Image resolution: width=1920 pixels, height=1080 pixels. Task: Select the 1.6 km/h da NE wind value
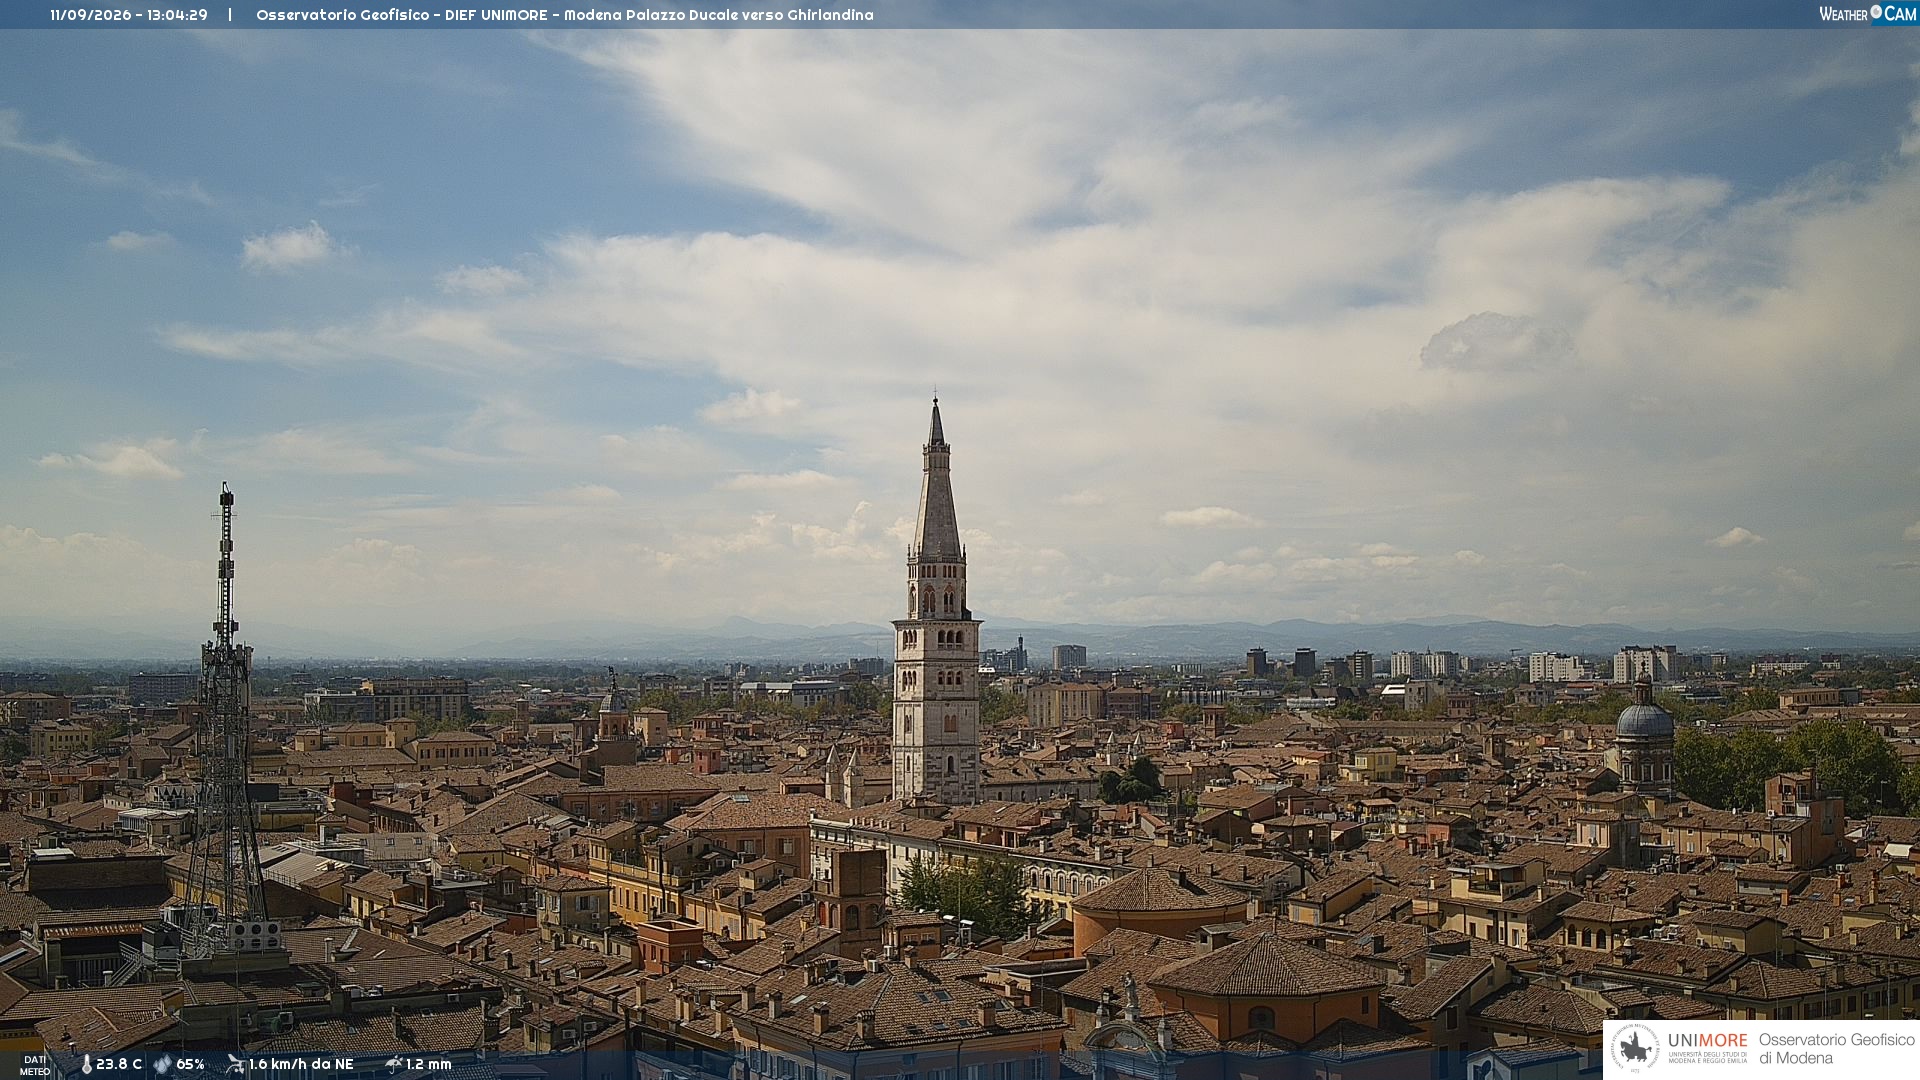[301, 1064]
